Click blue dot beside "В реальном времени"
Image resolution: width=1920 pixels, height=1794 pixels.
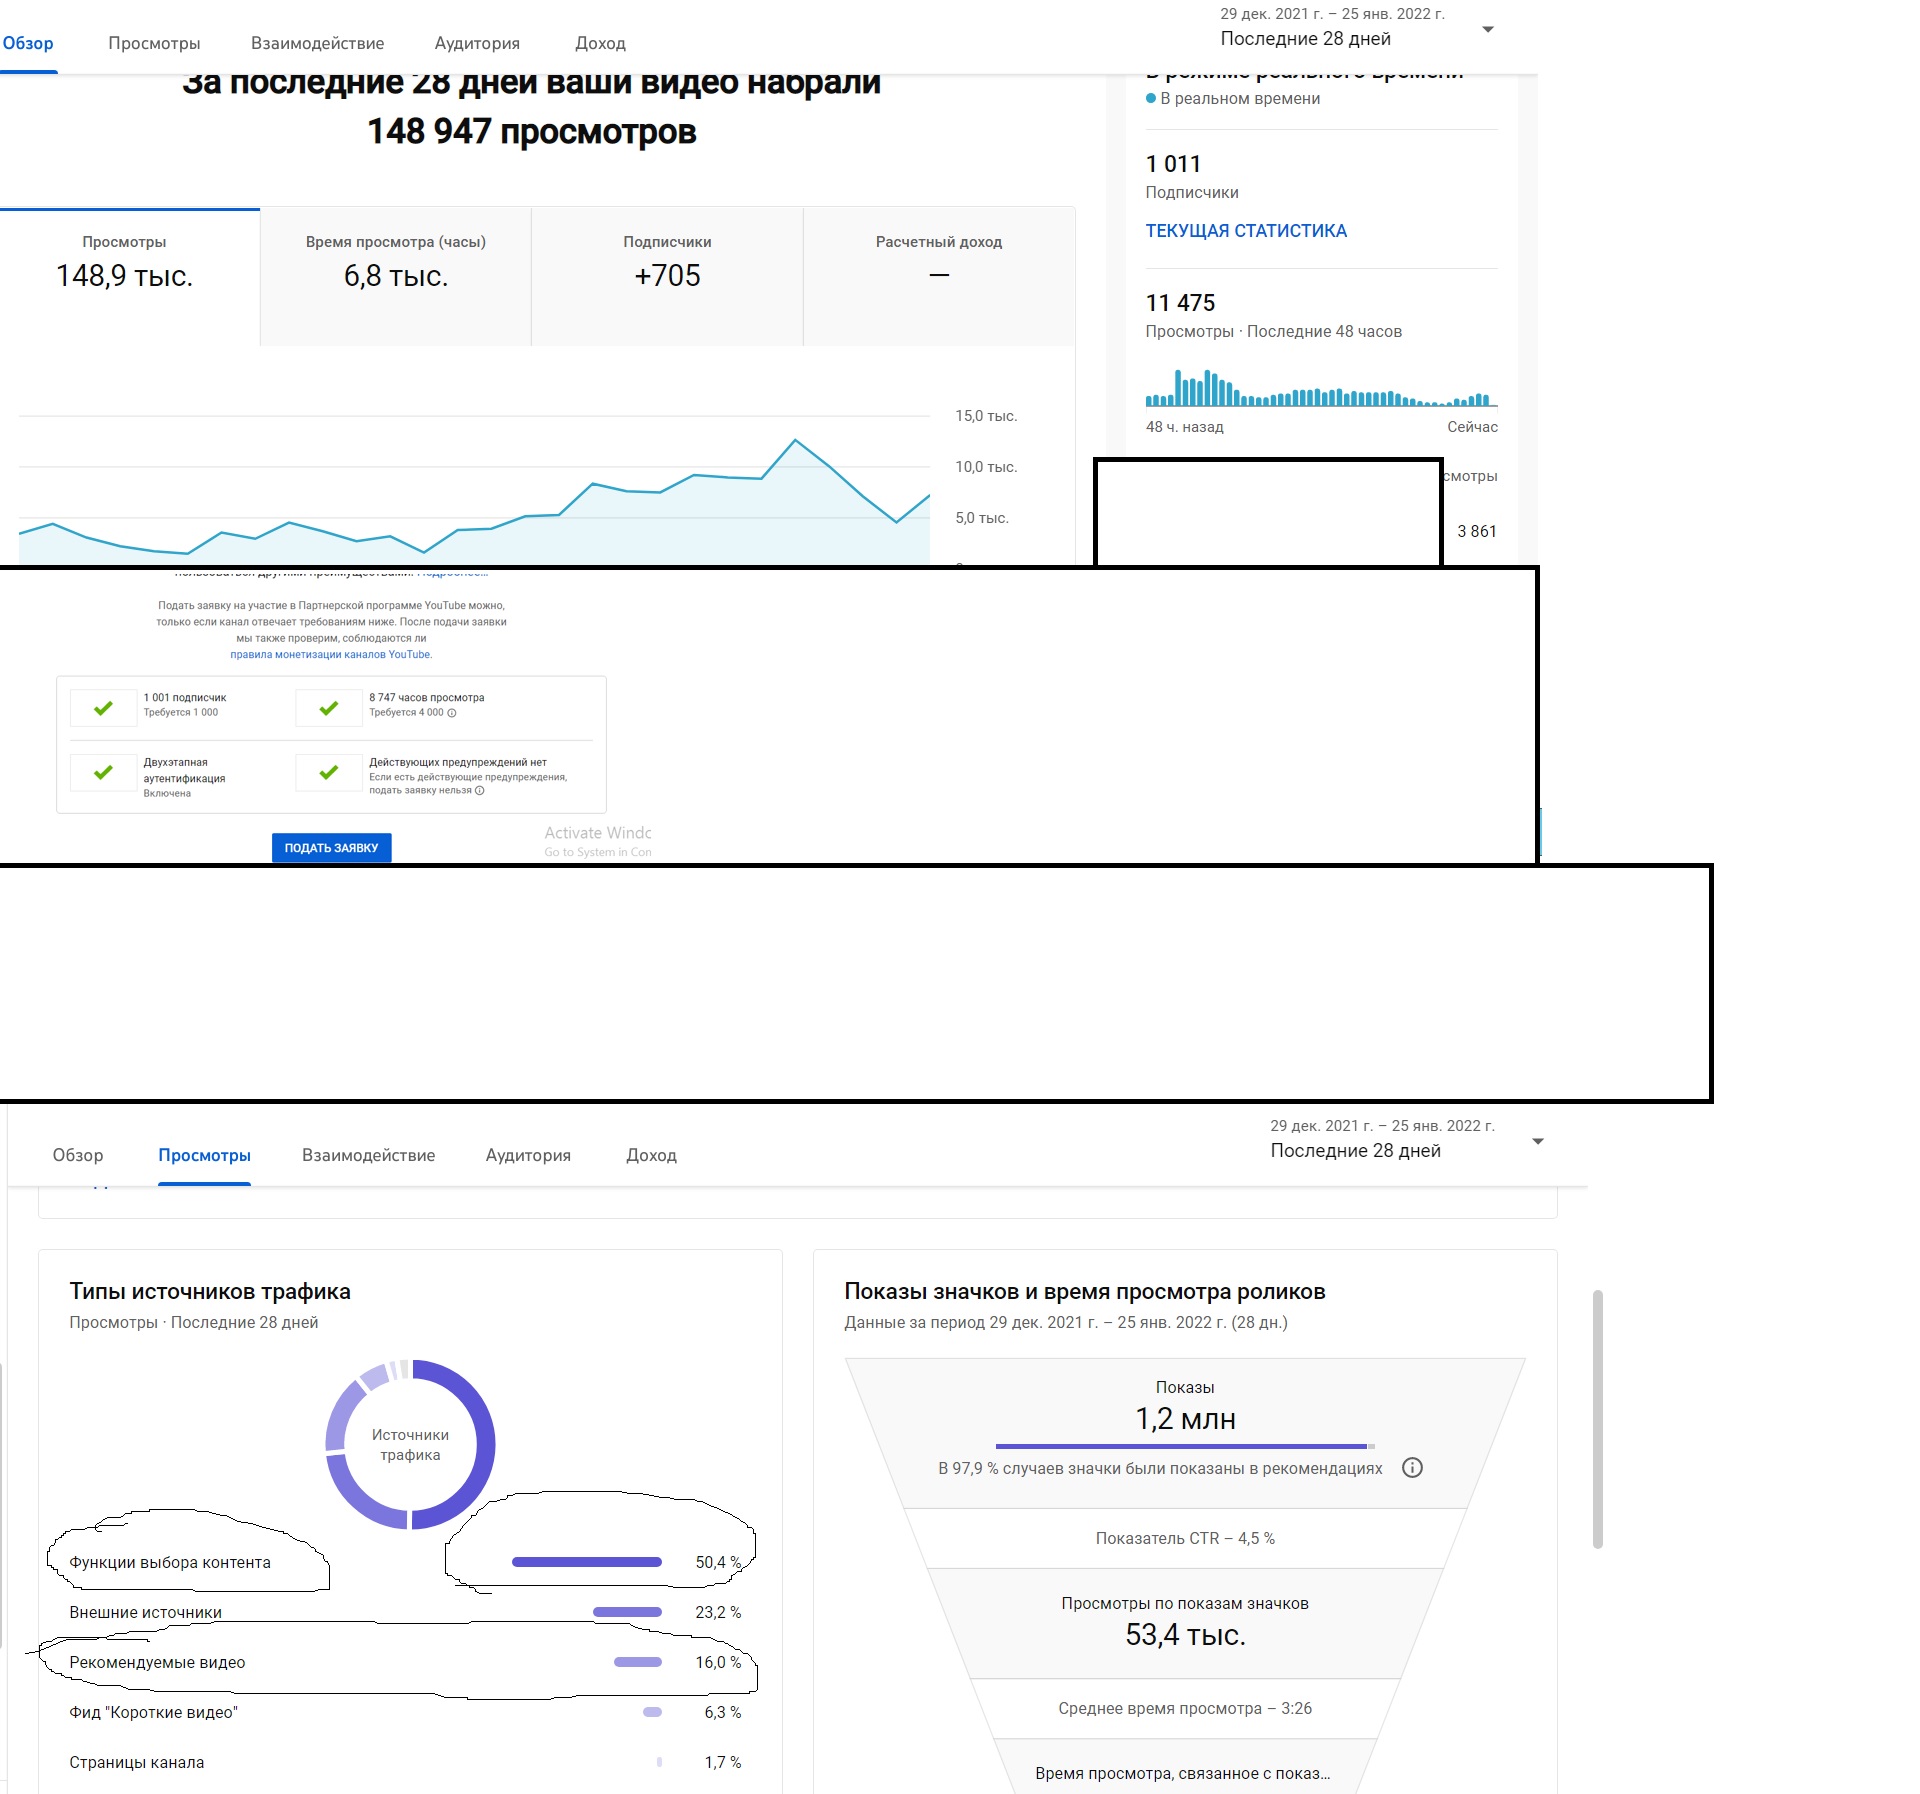(1151, 98)
